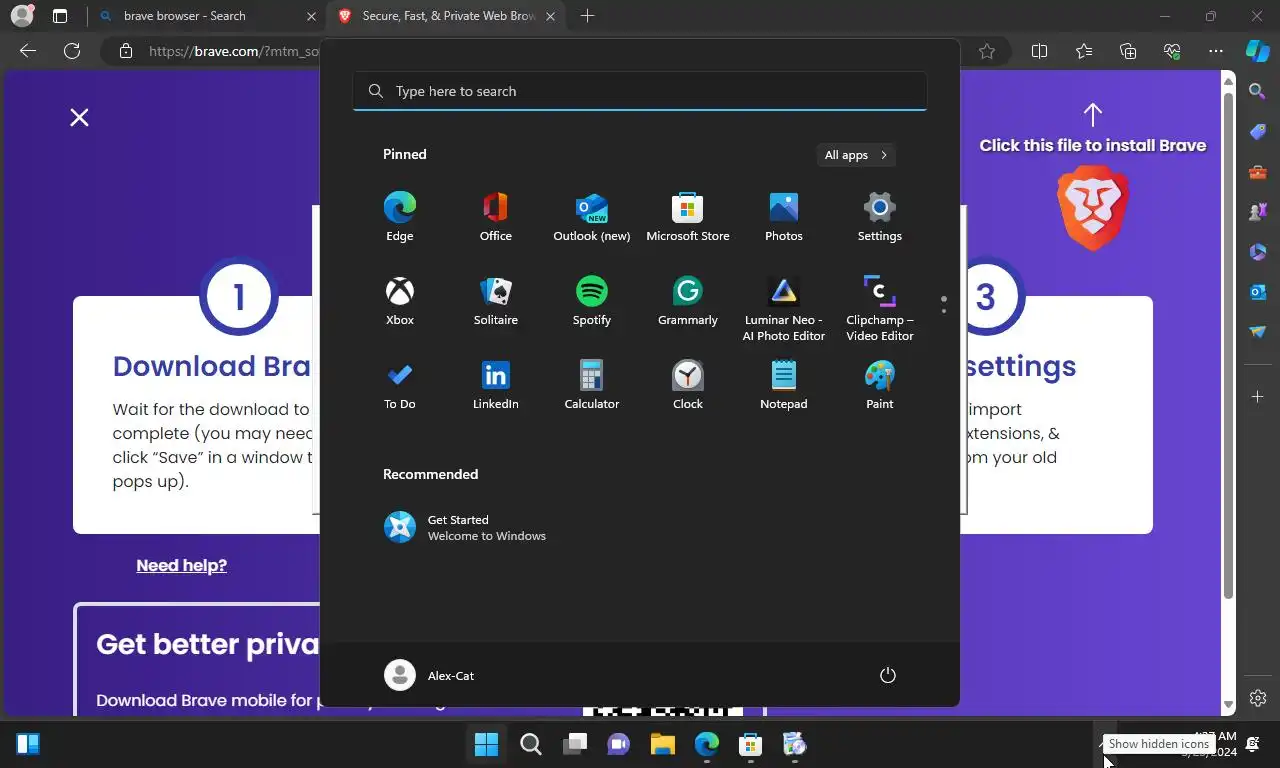Image resolution: width=1280 pixels, height=768 pixels.
Task: Open Clipchamp Video Editor
Action: (x=879, y=309)
